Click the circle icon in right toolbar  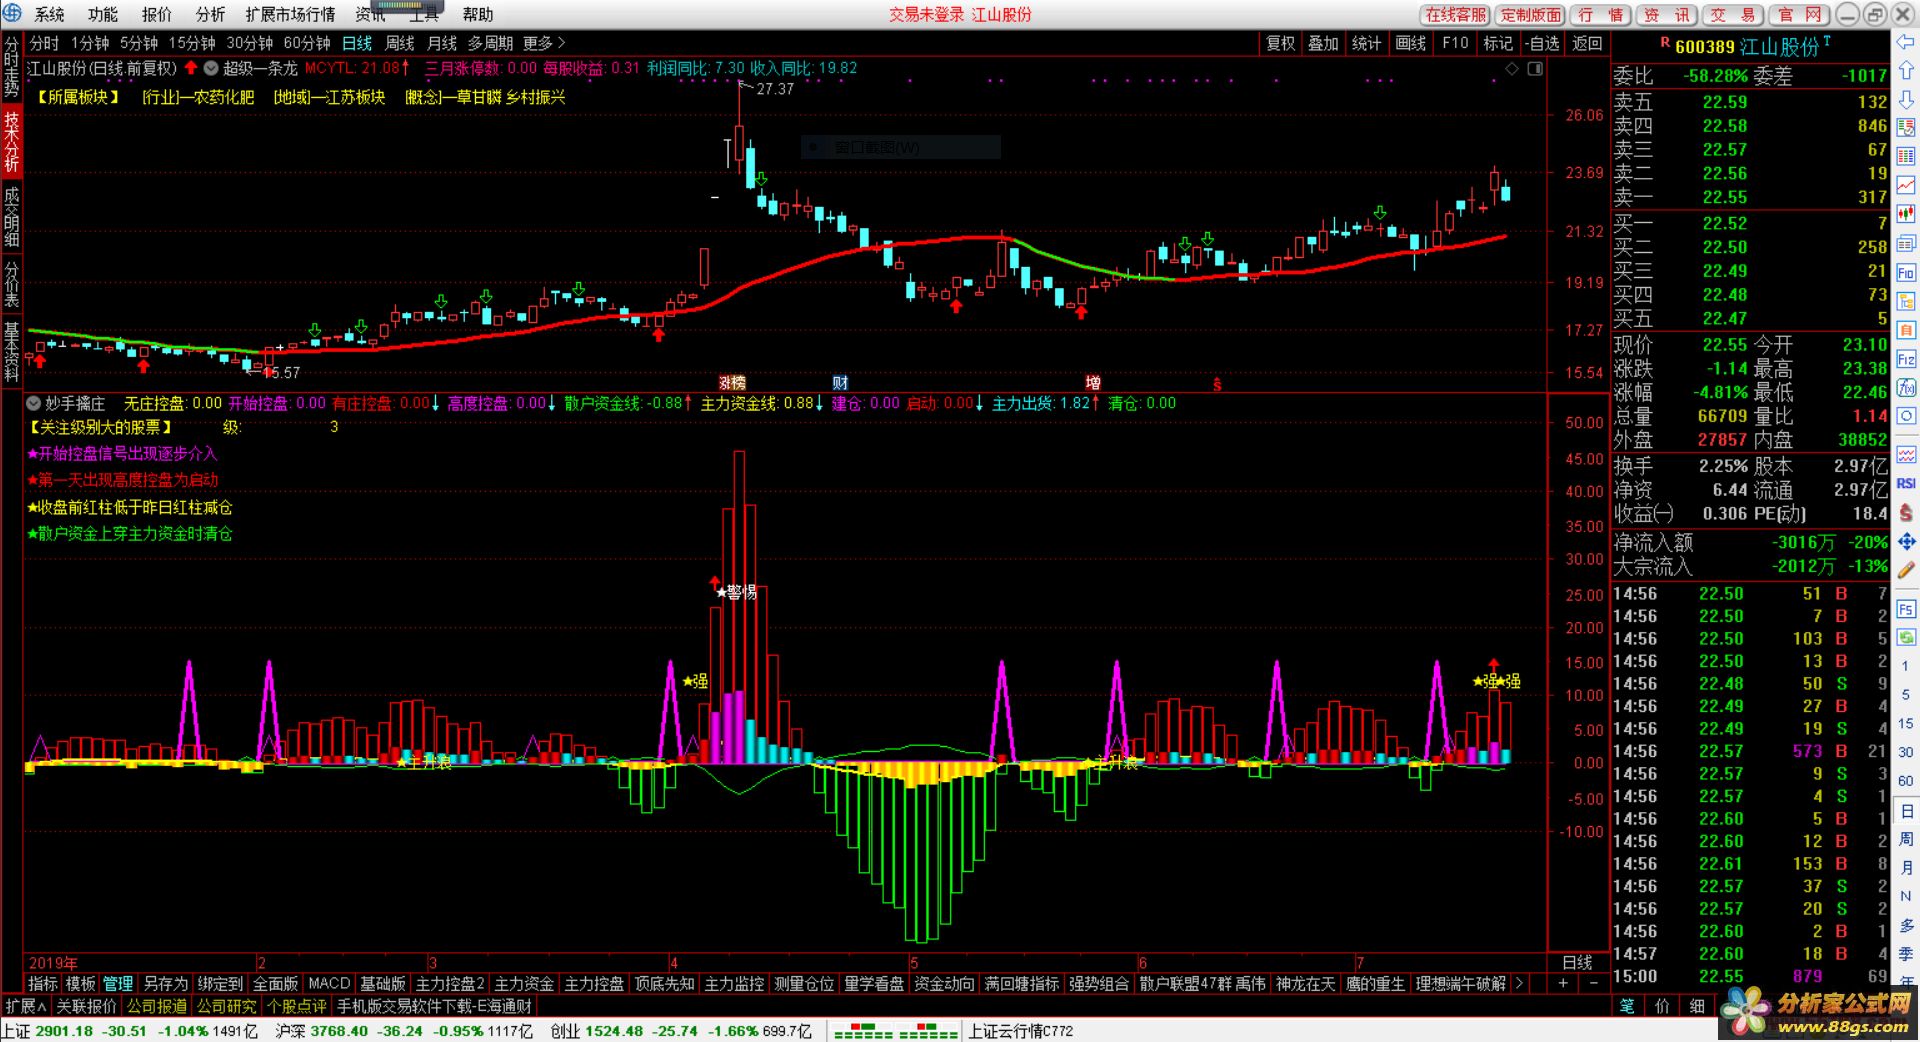[x=1906, y=416]
